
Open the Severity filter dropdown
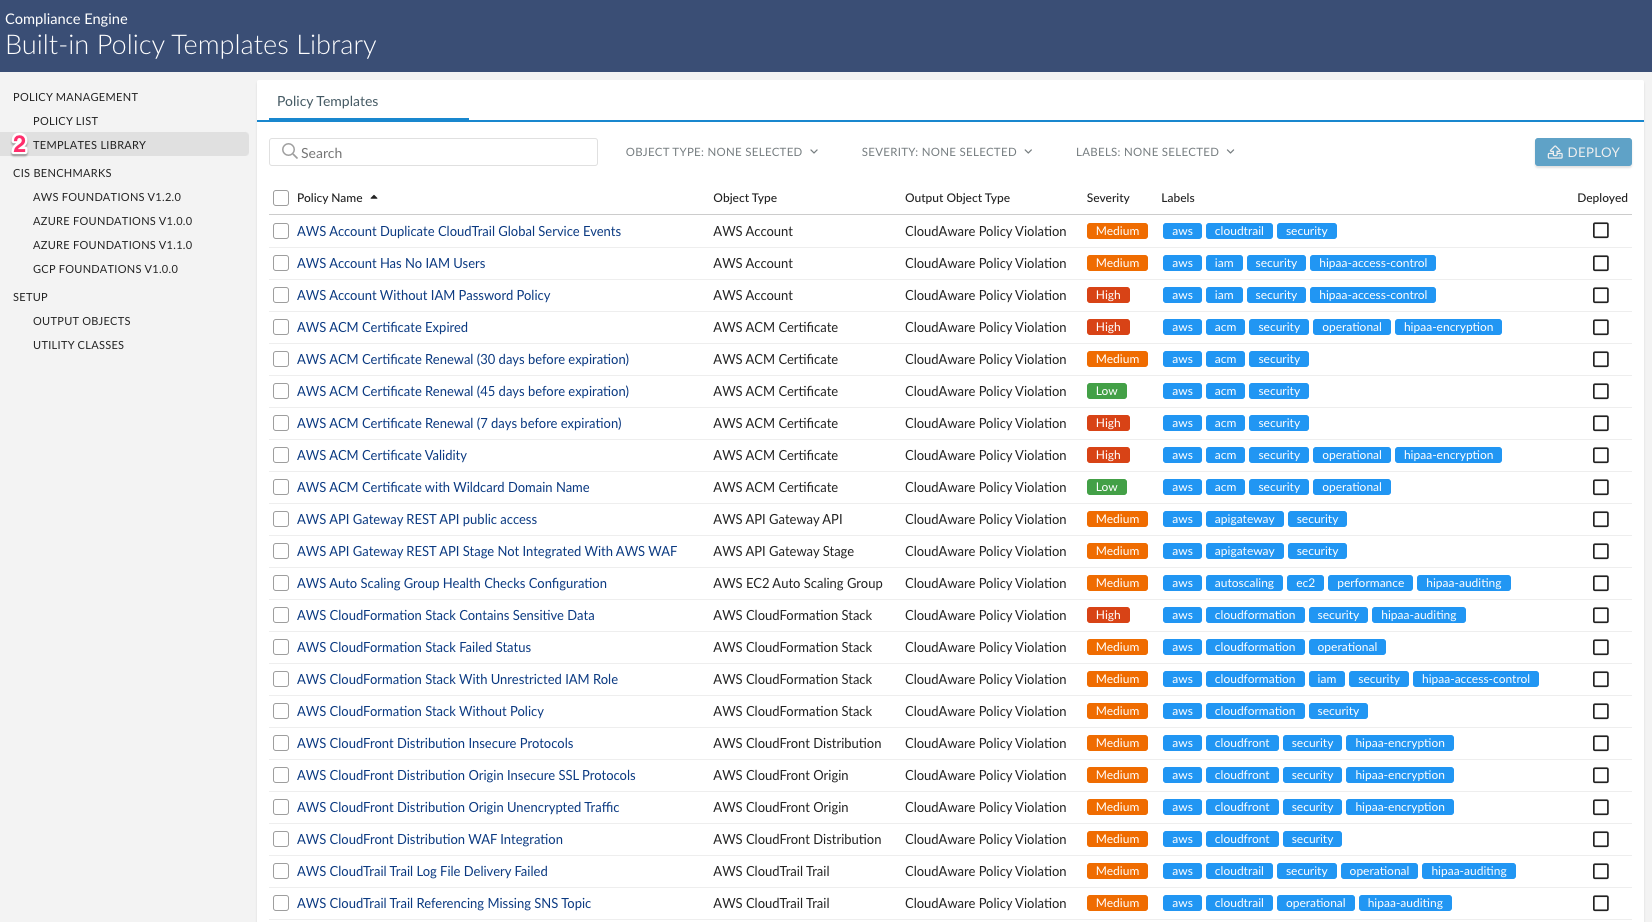click(946, 152)
